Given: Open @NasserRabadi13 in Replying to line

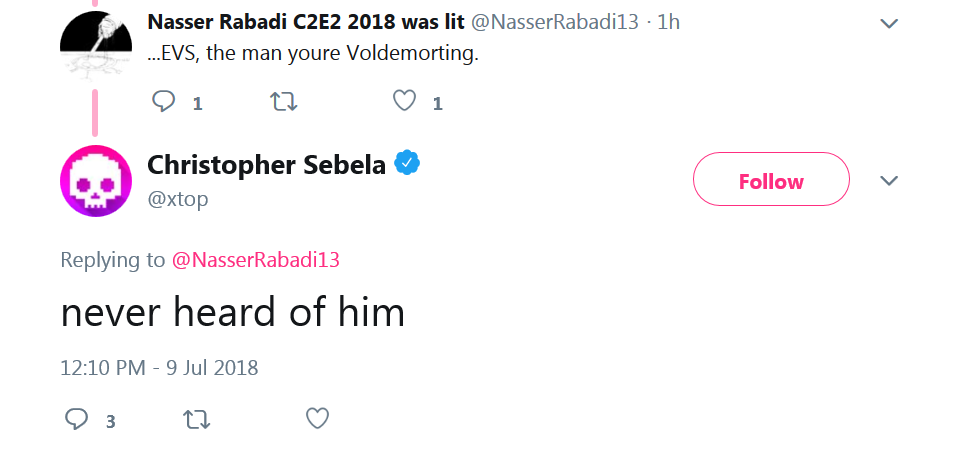Looking at the screenshot, I should point(256,259).
